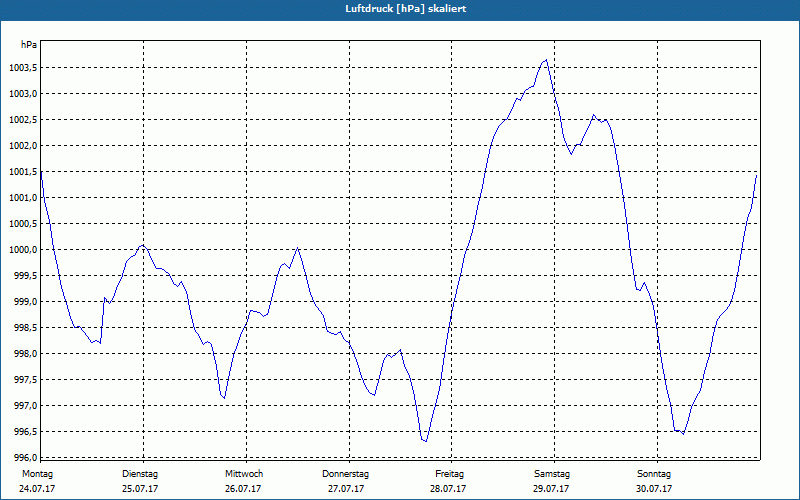
Task: Click the 1002,0 y-axis label
Action: coord(23,146)
